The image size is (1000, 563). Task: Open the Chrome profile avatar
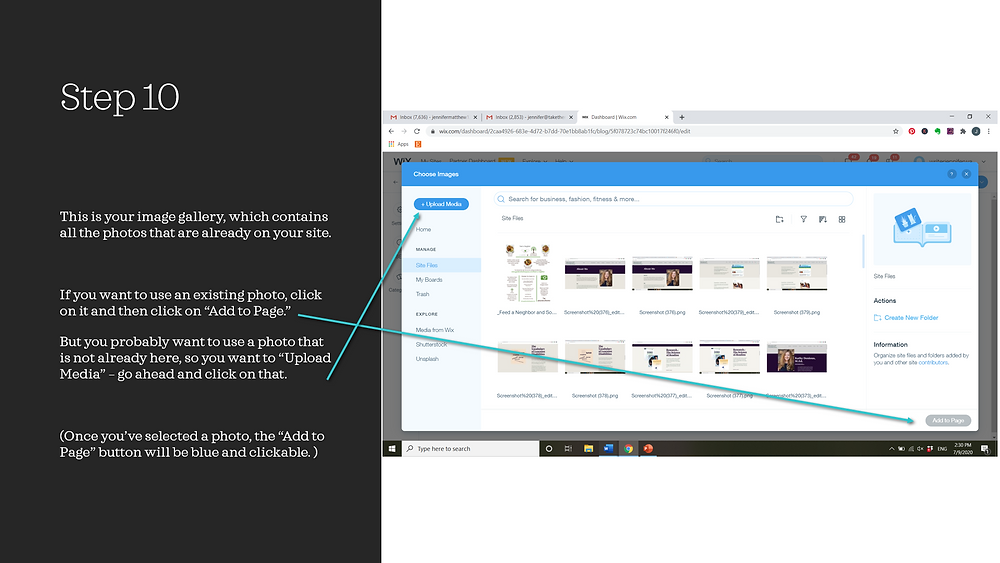(x=976, y=131)
